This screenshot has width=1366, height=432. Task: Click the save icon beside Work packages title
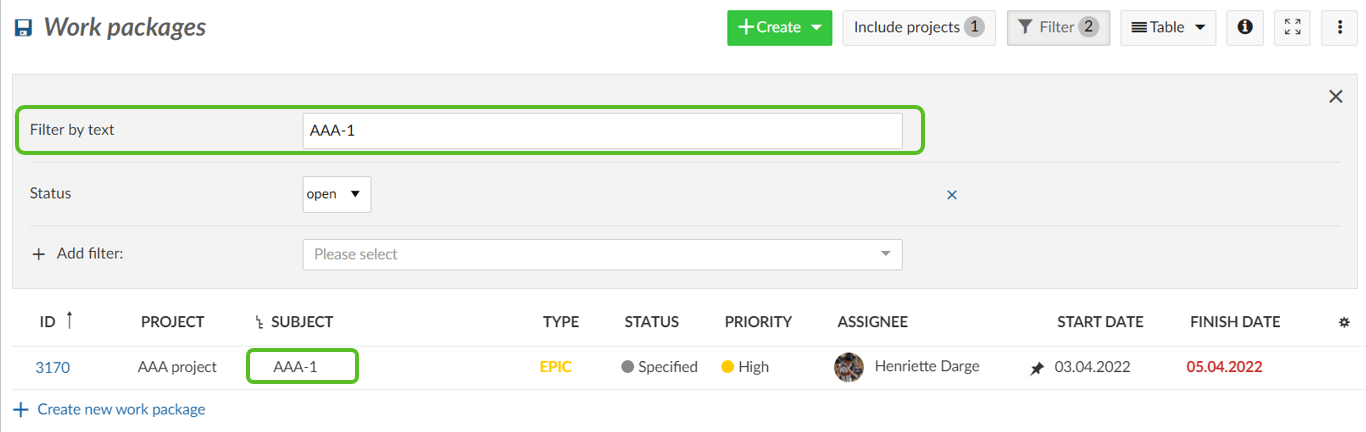[x=23, y=28]
